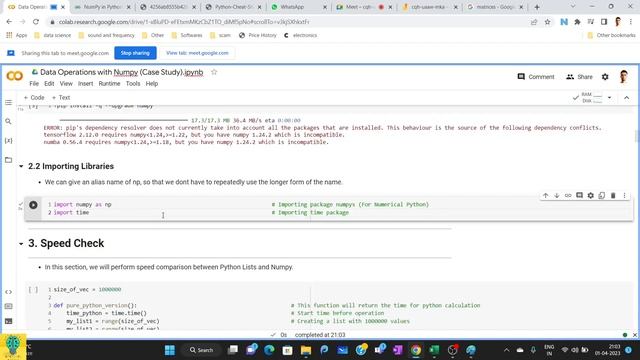Add a new Code cell
Screen dimensions: 640x360
click(34, 98)
